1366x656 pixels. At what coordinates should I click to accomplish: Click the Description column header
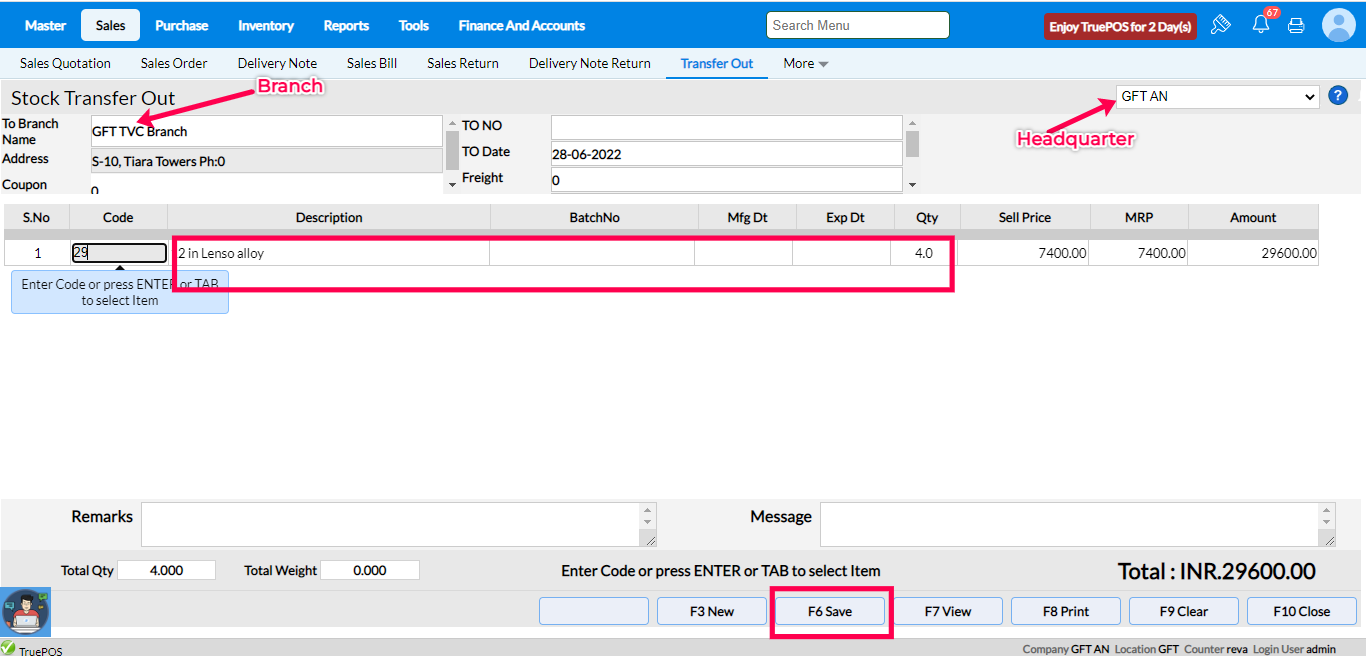(329, 217)
